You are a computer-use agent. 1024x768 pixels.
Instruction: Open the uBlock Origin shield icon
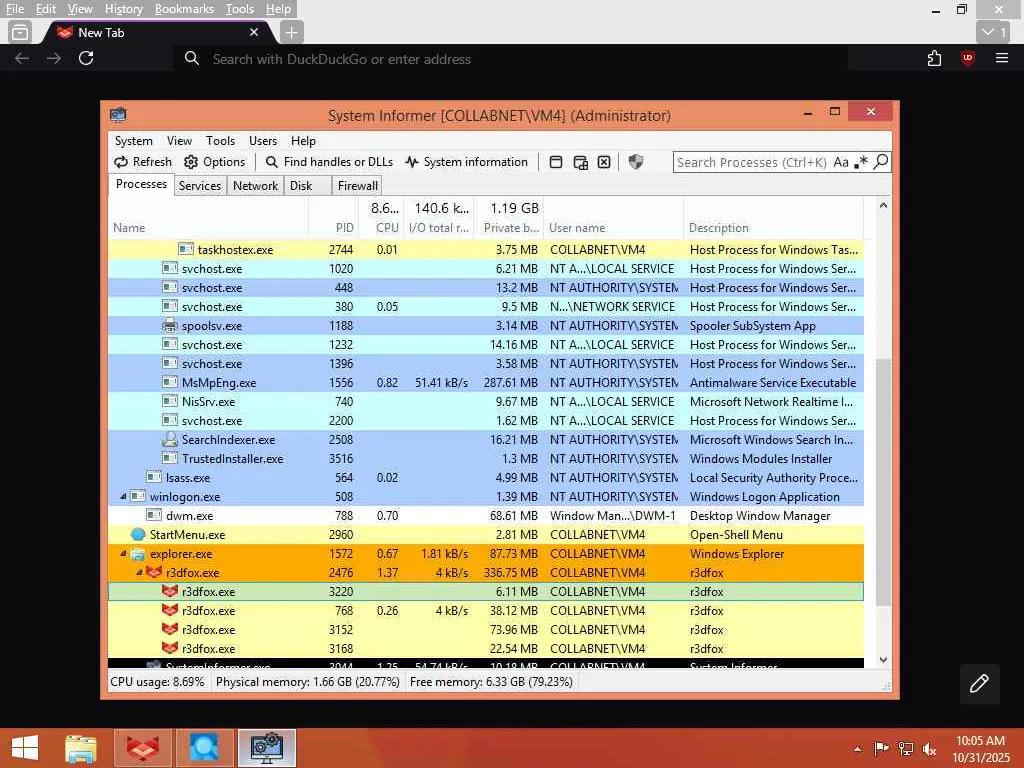968,59
